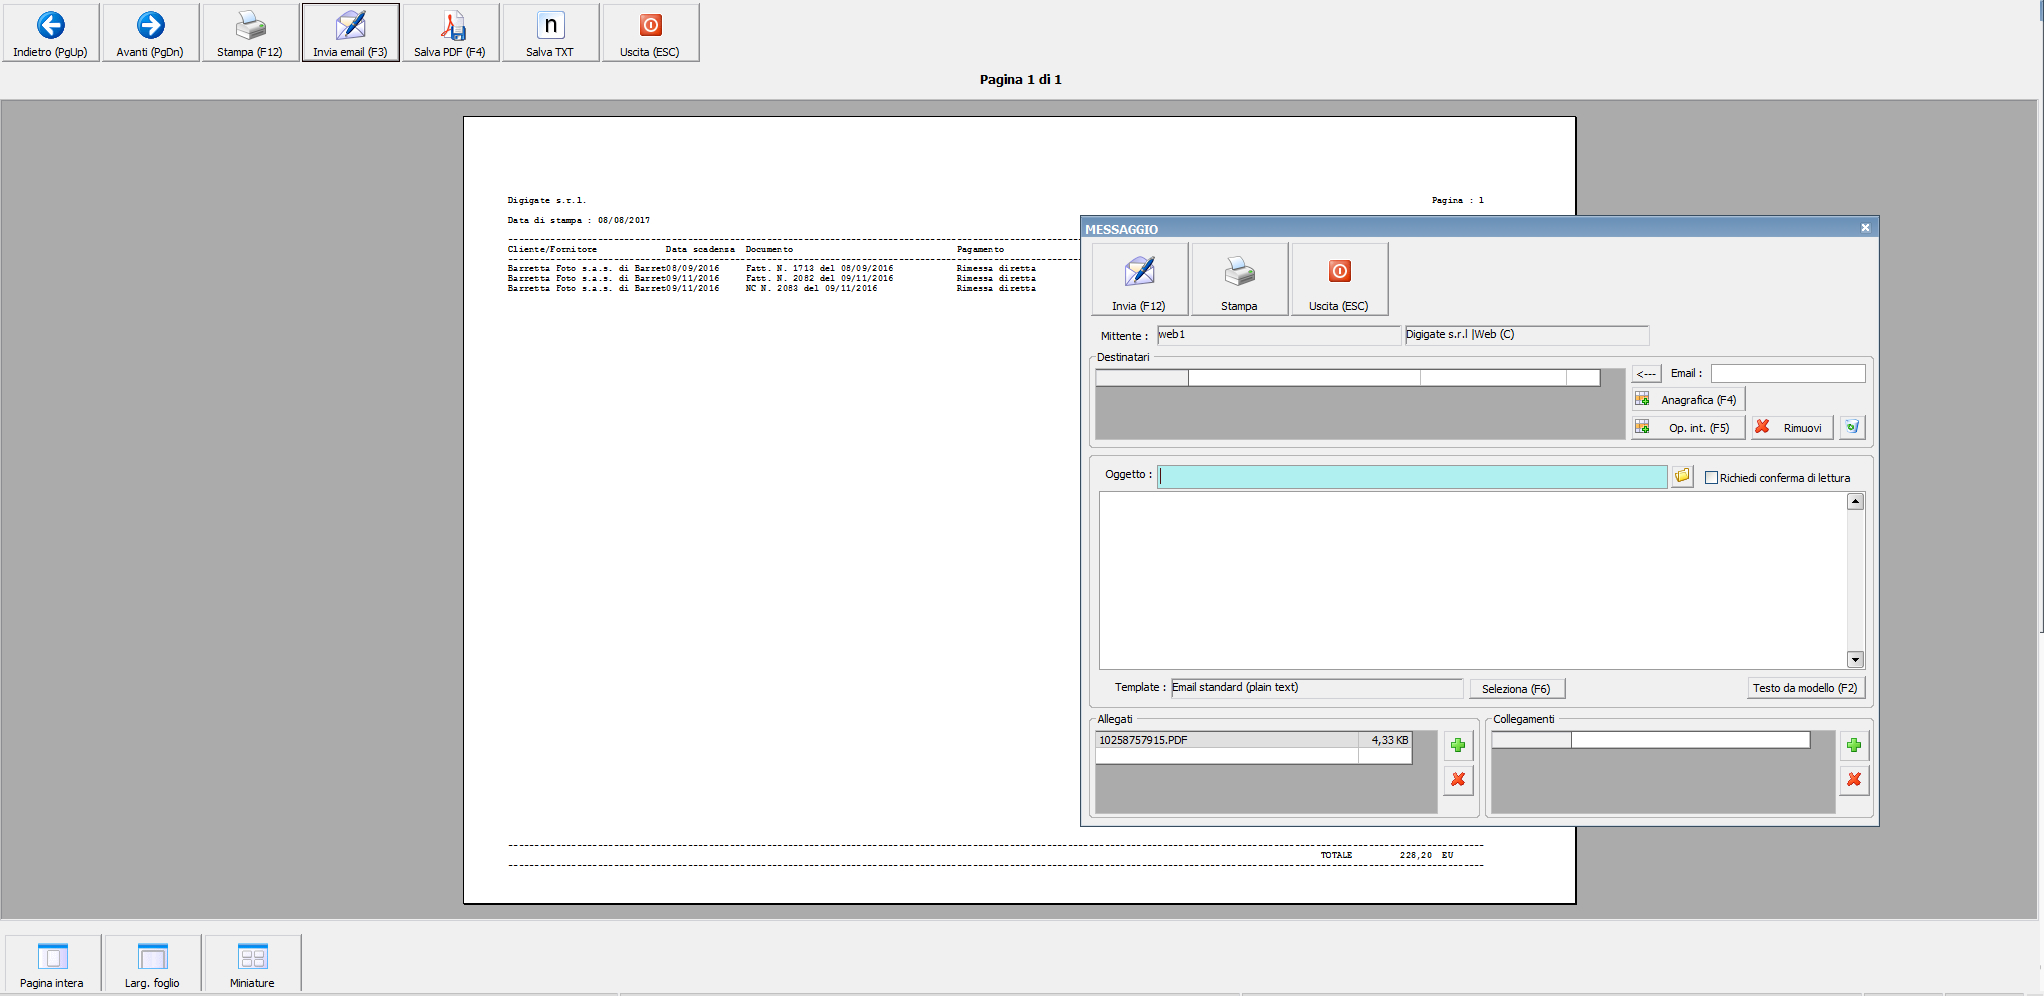The image size is (2044, 996).
Task: Remove attachment with red X in Allegati
Action: coord(1458,779)
